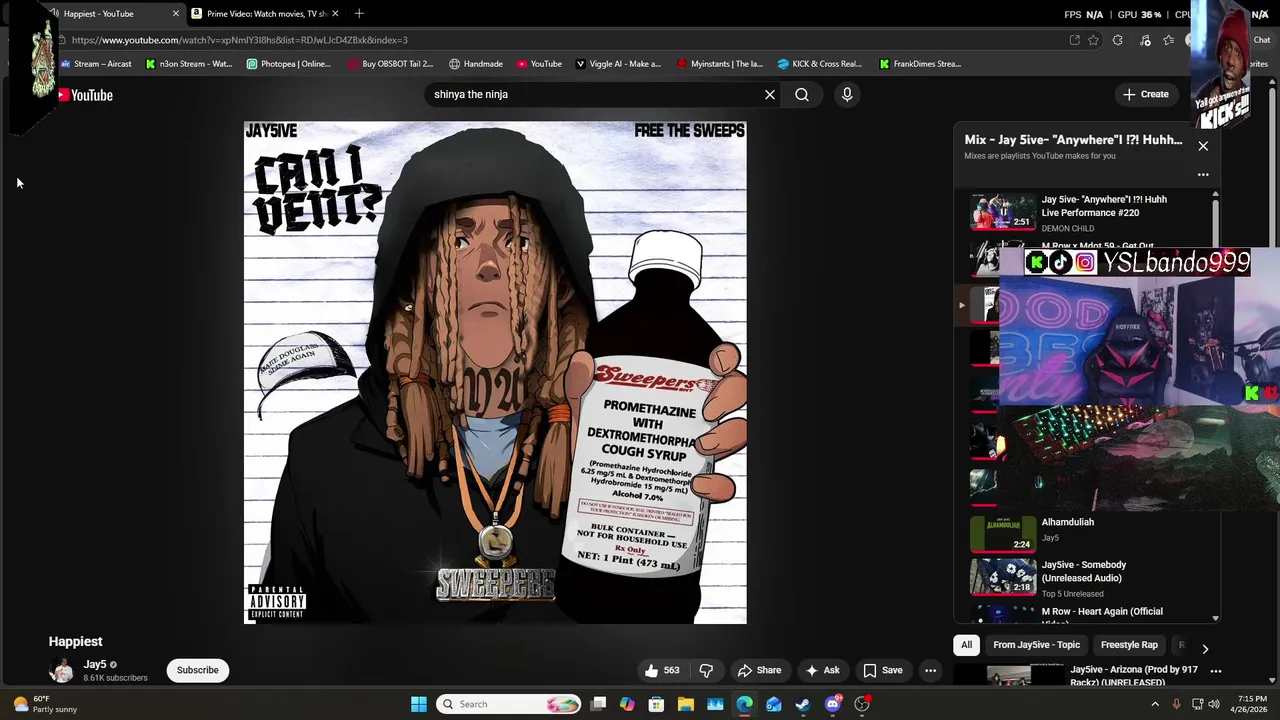
Task: Select the 'From Jay5ive - Topic' chip
Action: (x=1036, y=645)
